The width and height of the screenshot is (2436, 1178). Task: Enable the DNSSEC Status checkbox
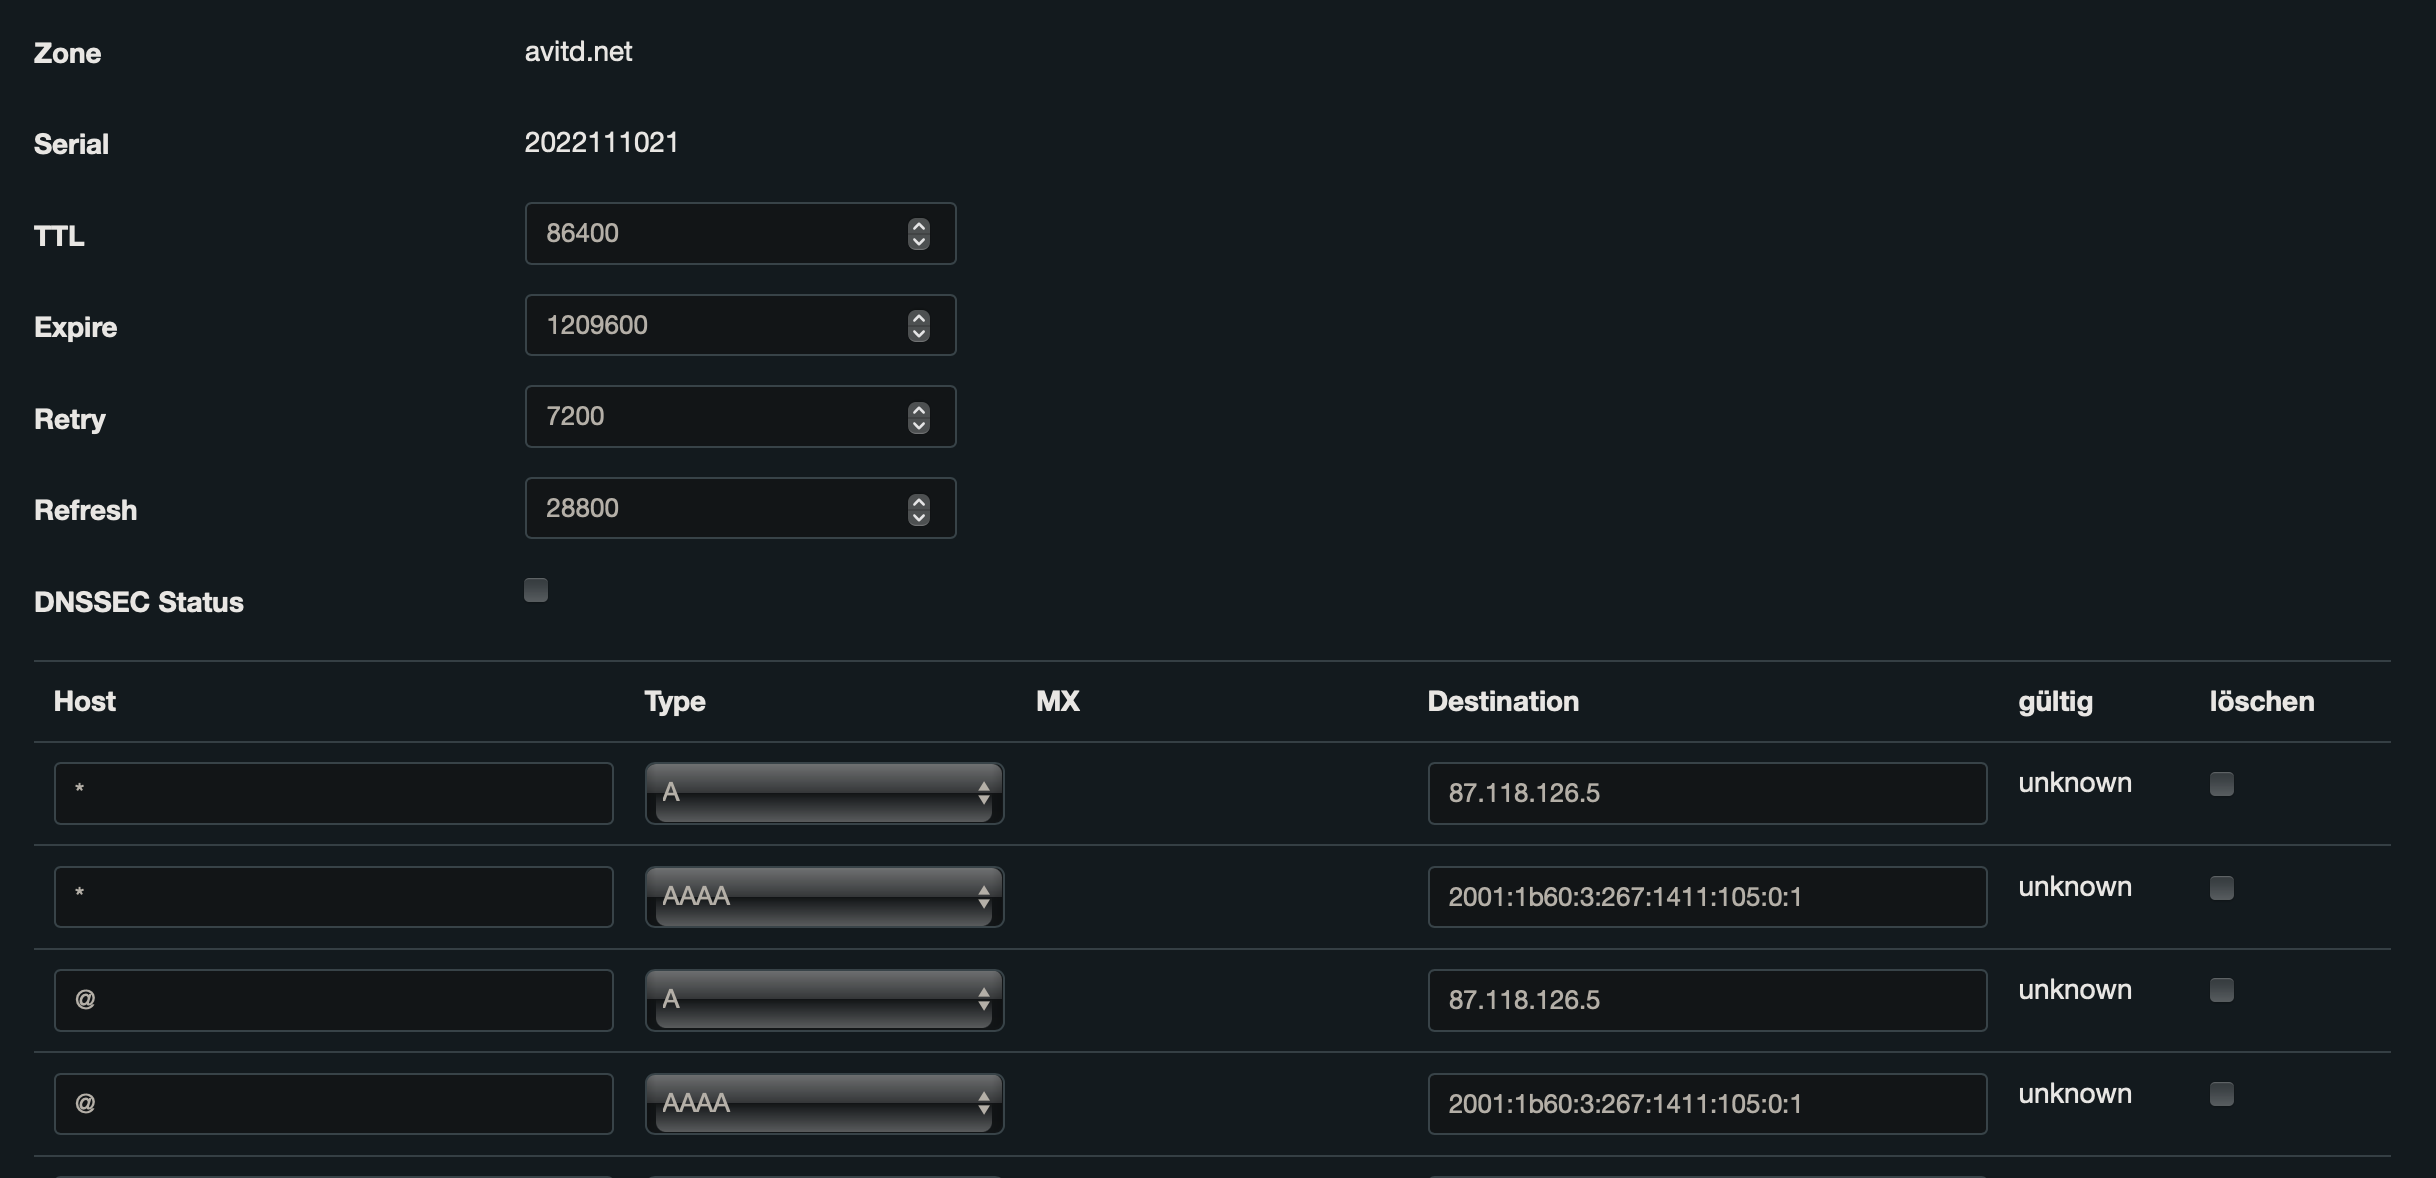pyautogui.click(x=536, y=590)
